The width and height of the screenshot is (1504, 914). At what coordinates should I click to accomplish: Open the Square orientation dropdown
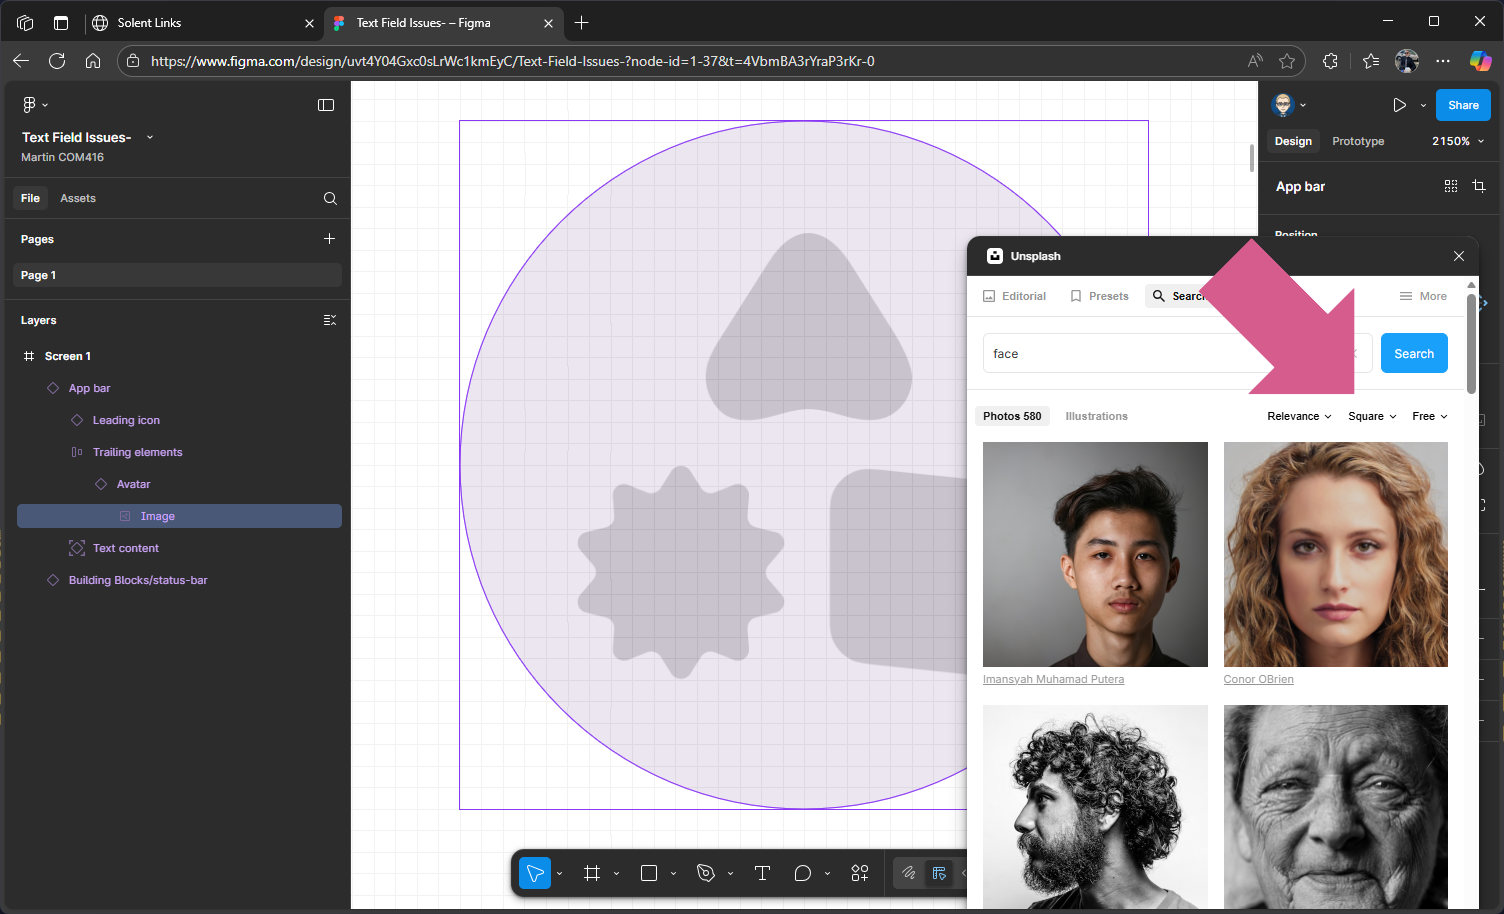[x=1372, y=416]
